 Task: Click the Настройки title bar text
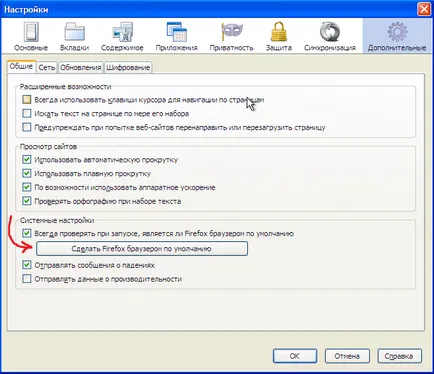(x=26, y=10)
